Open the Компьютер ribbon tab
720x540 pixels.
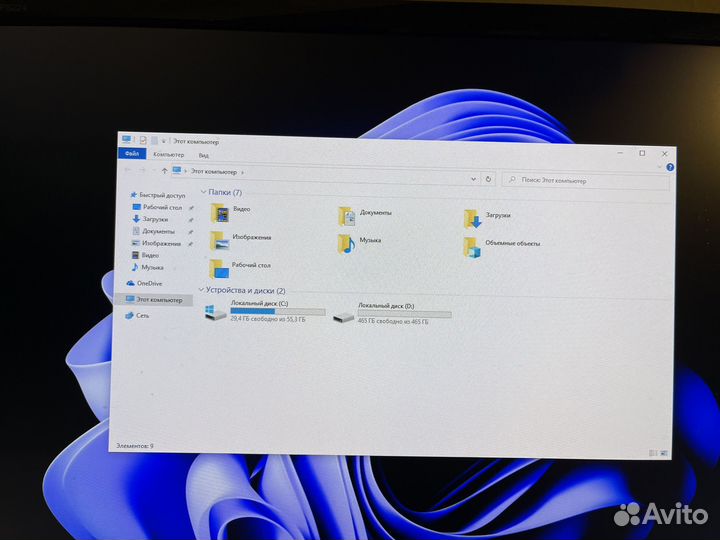click(x=169, y=154)
